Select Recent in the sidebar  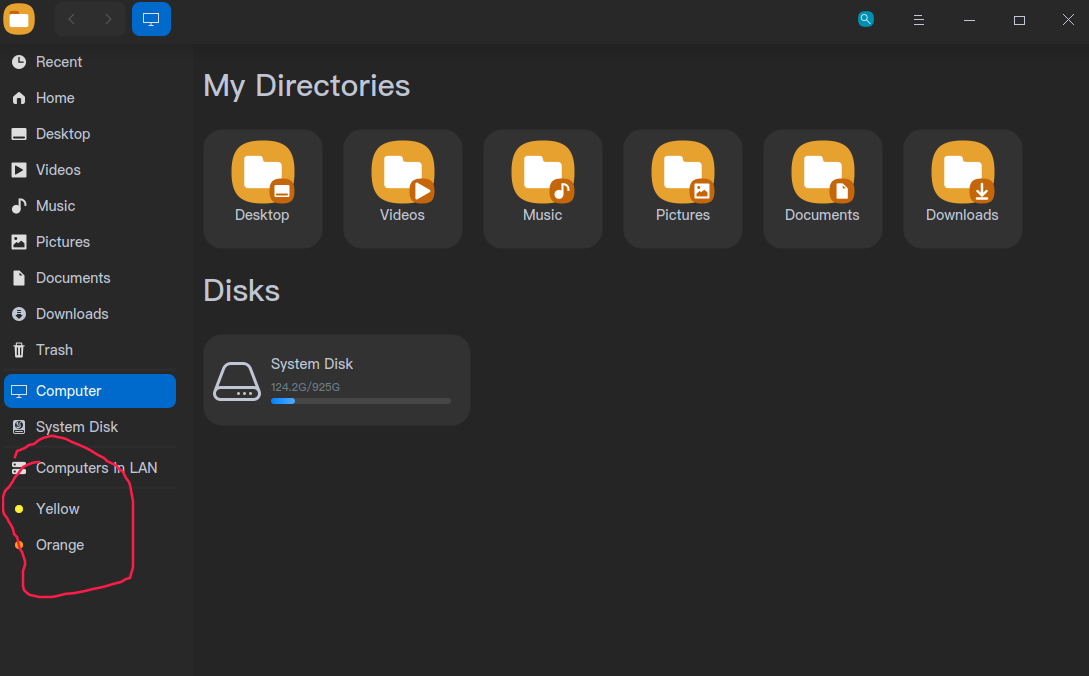click(x=58, y=61)
